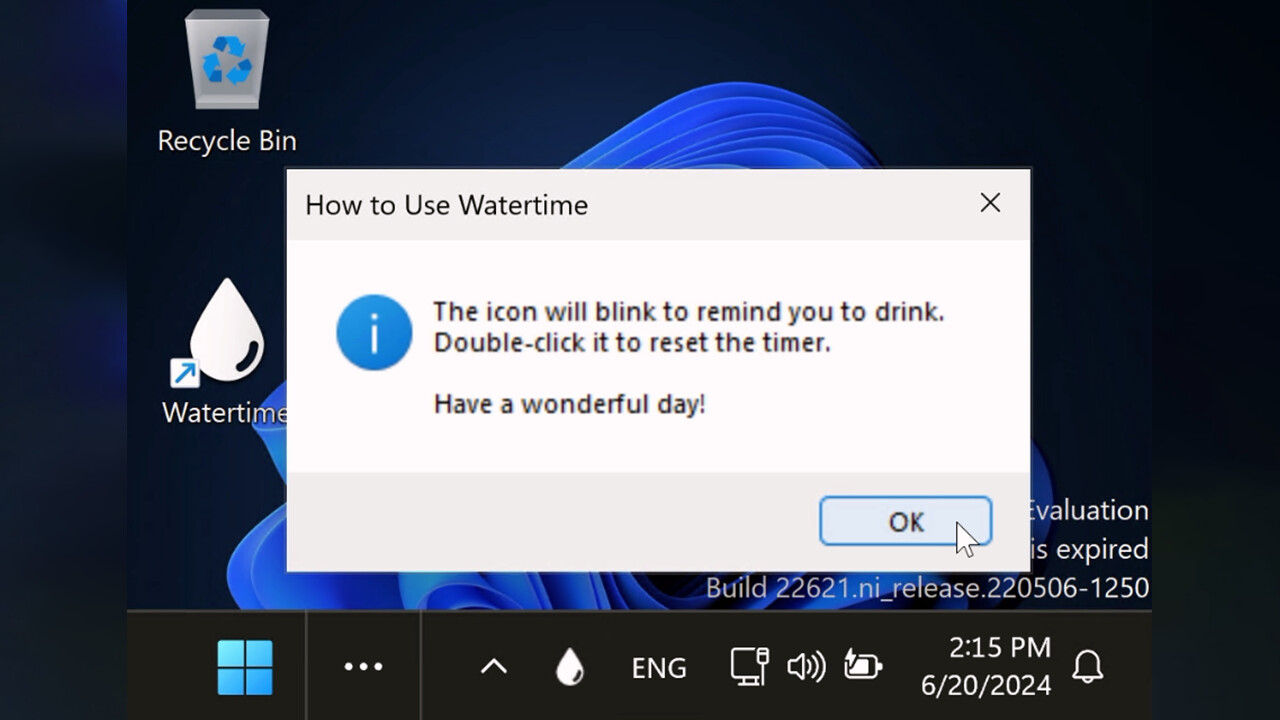Click the taskbar overflow ellipsis
This screenshot has width=1280, height=720.
coord(363,666)
